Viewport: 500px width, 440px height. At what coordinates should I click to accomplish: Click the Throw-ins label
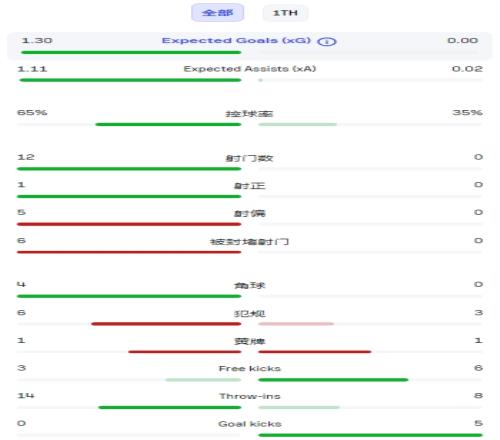[250, 396]
